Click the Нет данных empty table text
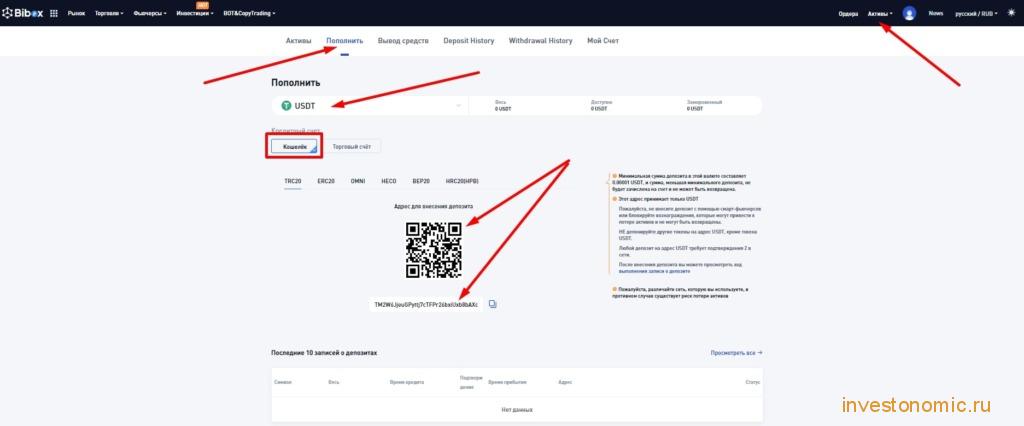Screen dimensions: 1024x426 [x=517, y=410]
